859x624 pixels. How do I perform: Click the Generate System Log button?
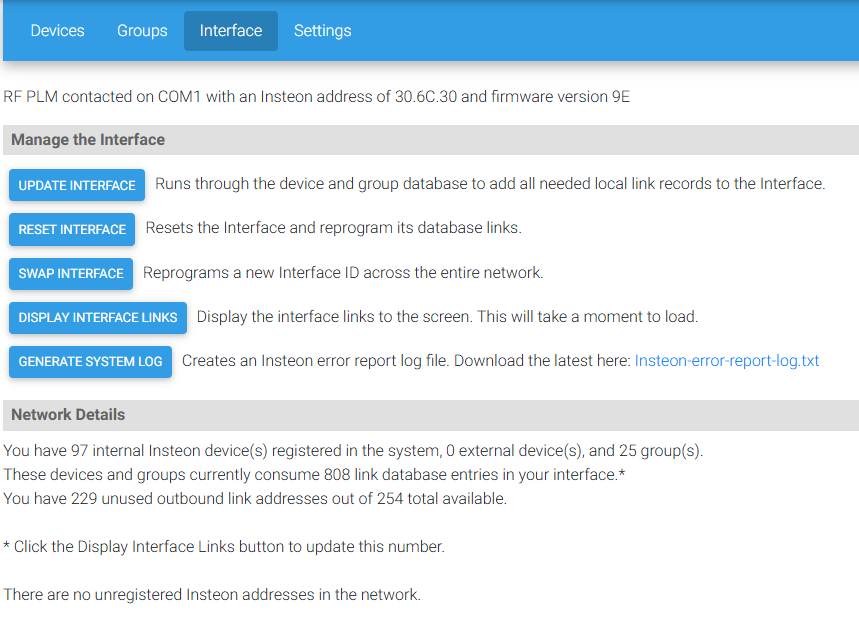pyautogui.click(x=90, y=362)
